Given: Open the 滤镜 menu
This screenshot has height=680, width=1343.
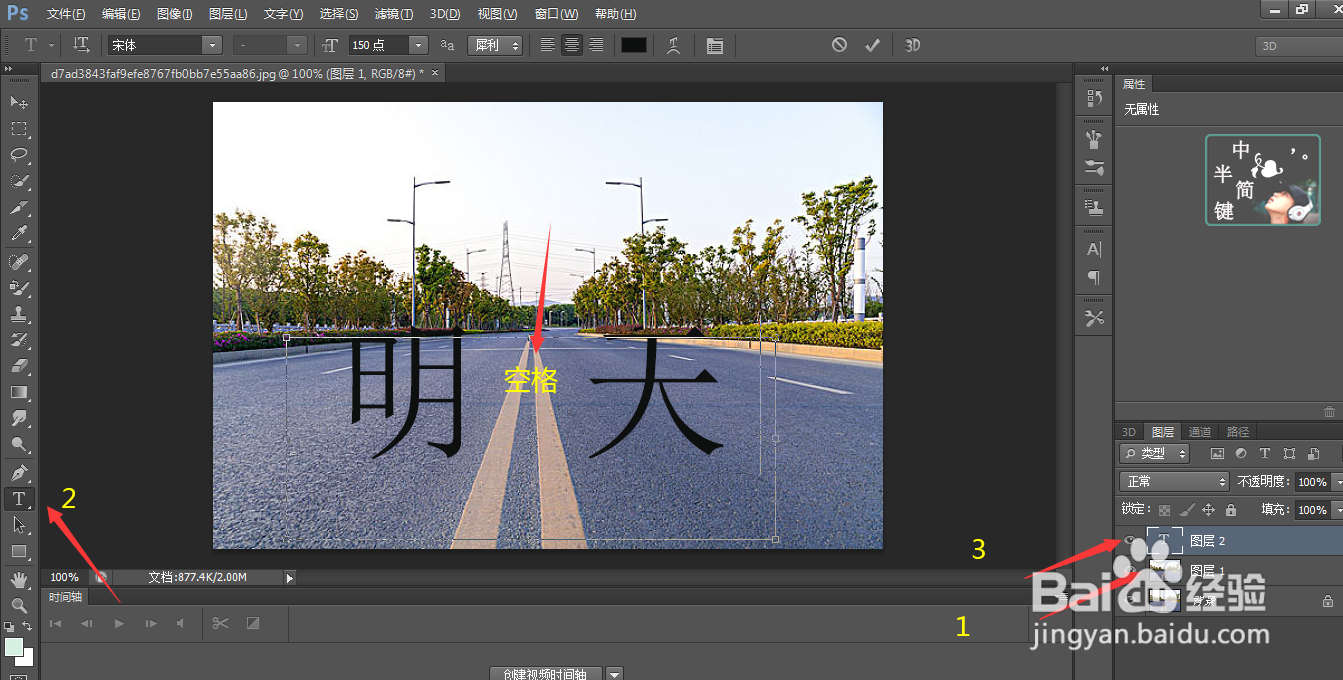Looking at the screenshot, I should pyautogui.click(x=393, y=13).
